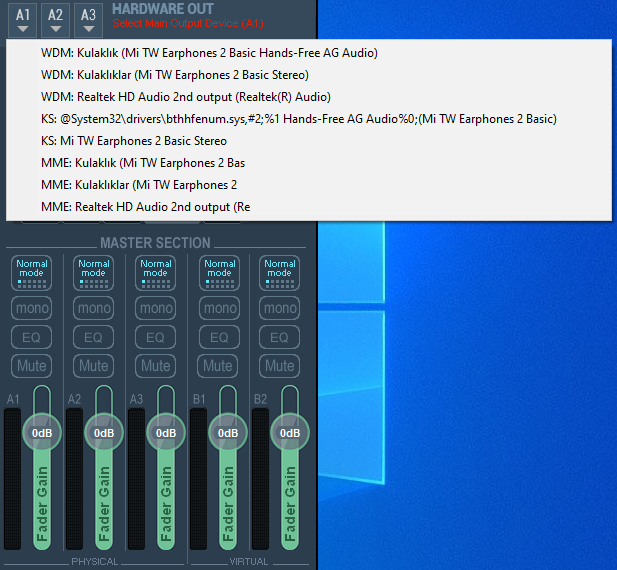The width and height of the screenshot is (617, 570).
Task: Toggle mono on bus A1
Action: (x=31, y=308)
